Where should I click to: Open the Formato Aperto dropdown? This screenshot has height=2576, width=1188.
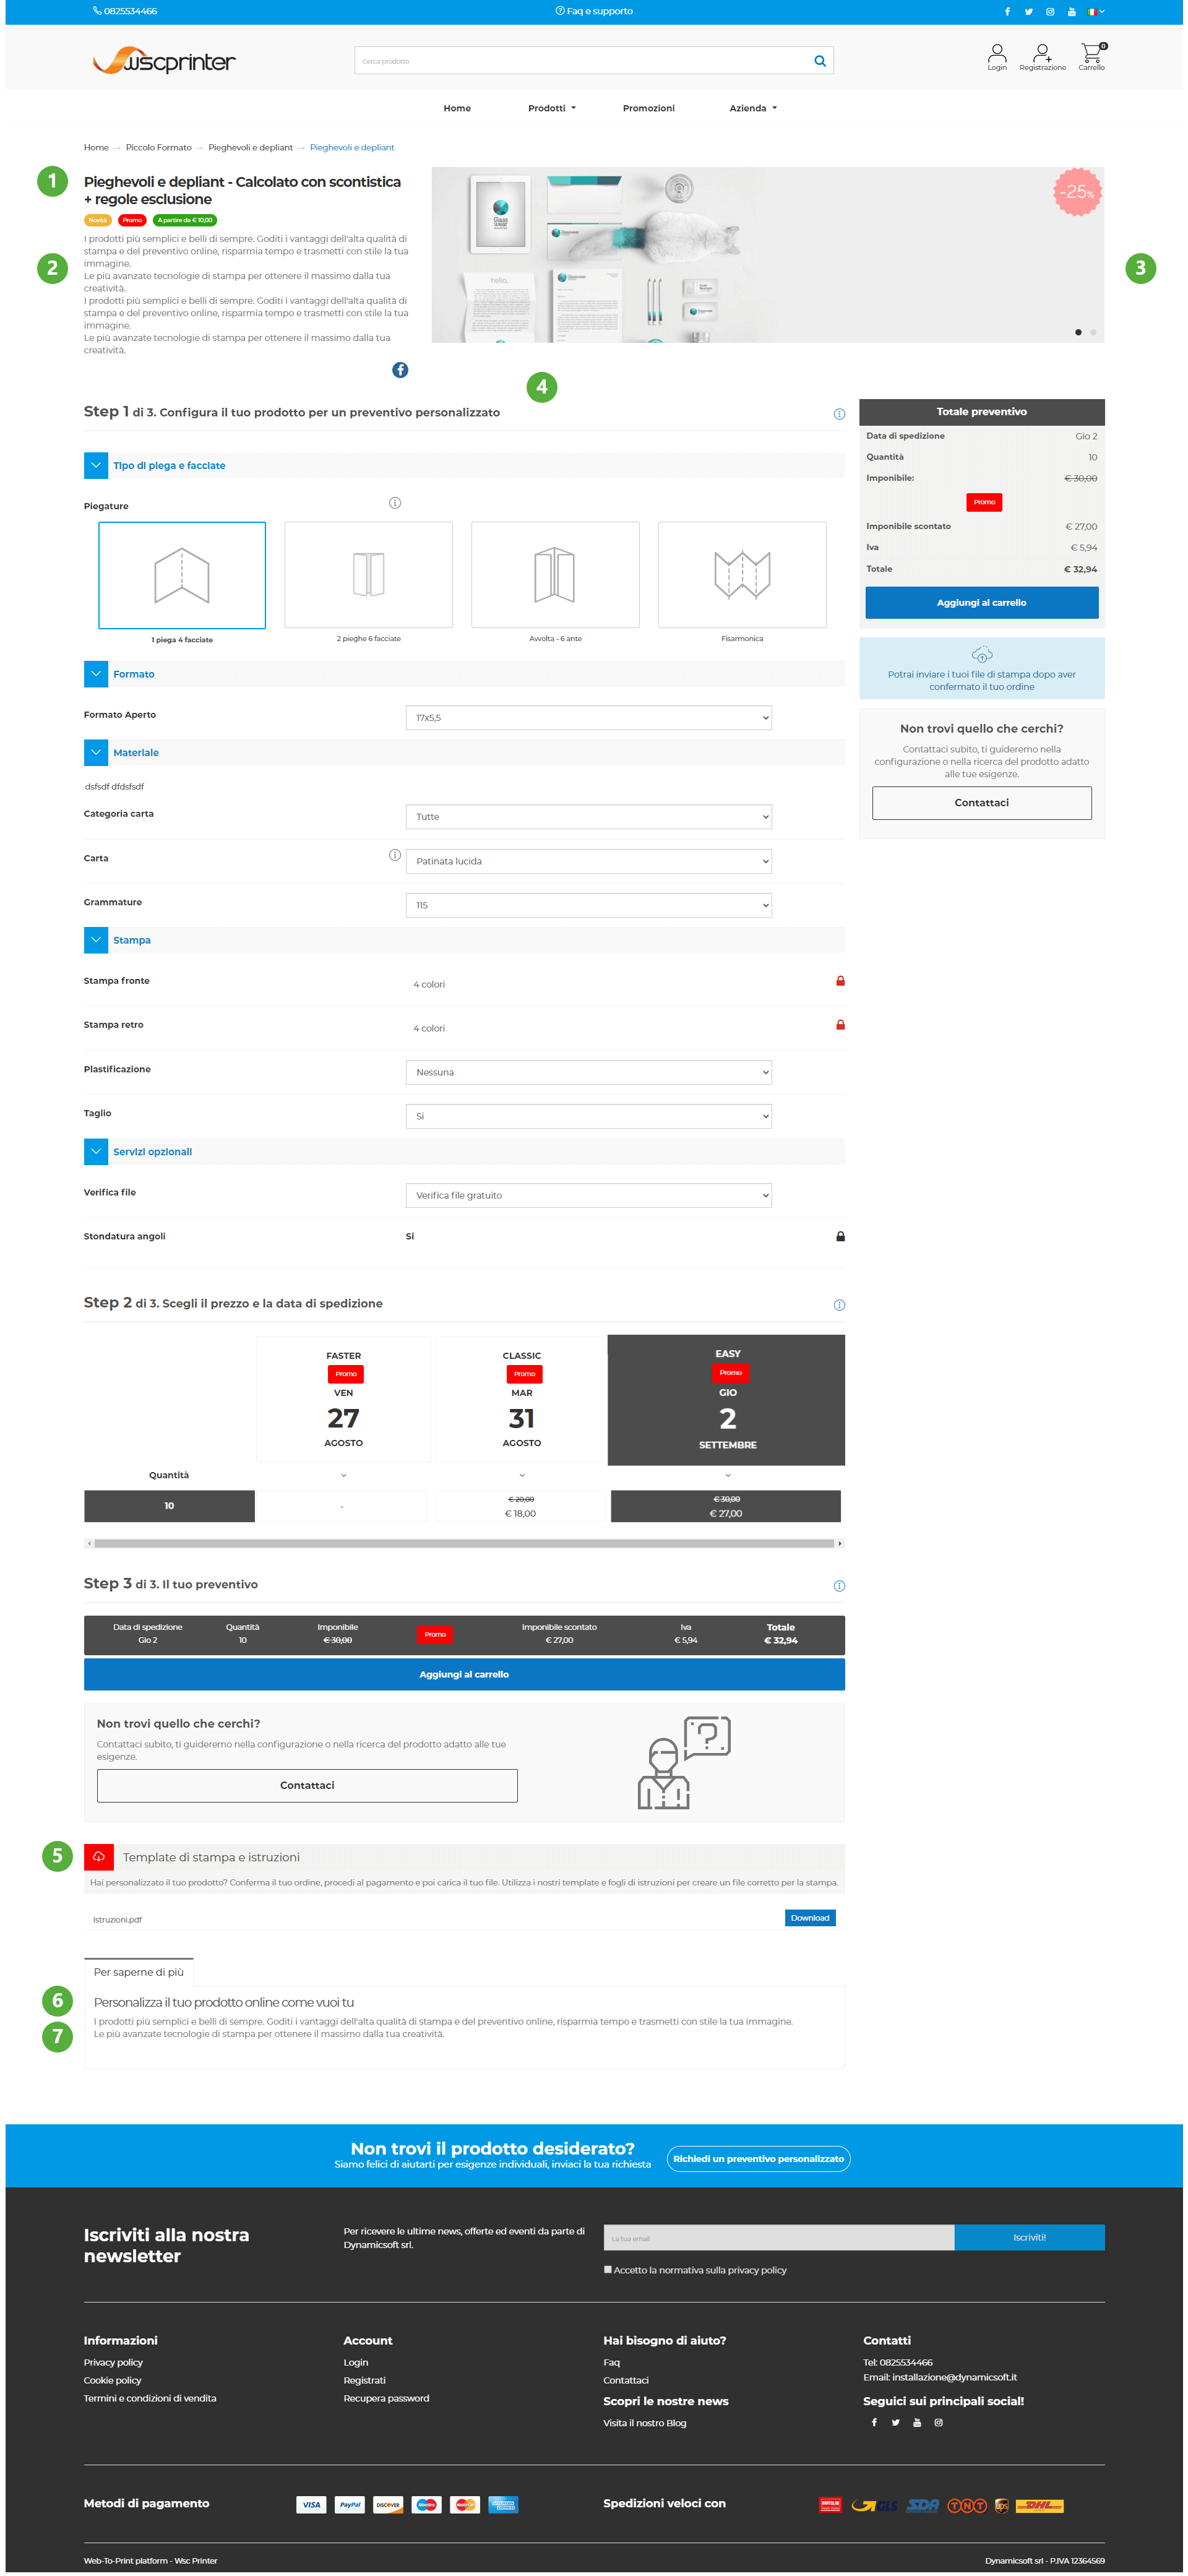588,718
